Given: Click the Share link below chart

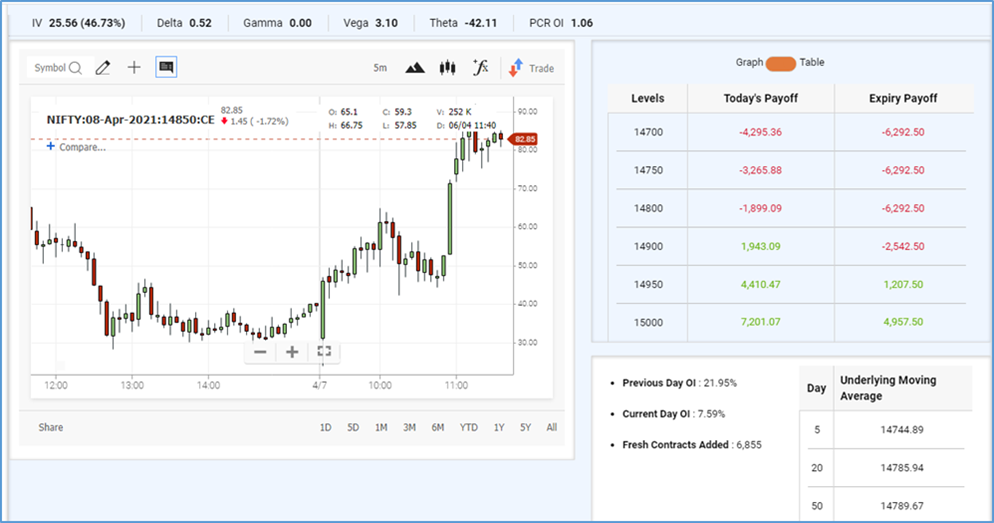Looking at the screenshot, I should point(51,427).
